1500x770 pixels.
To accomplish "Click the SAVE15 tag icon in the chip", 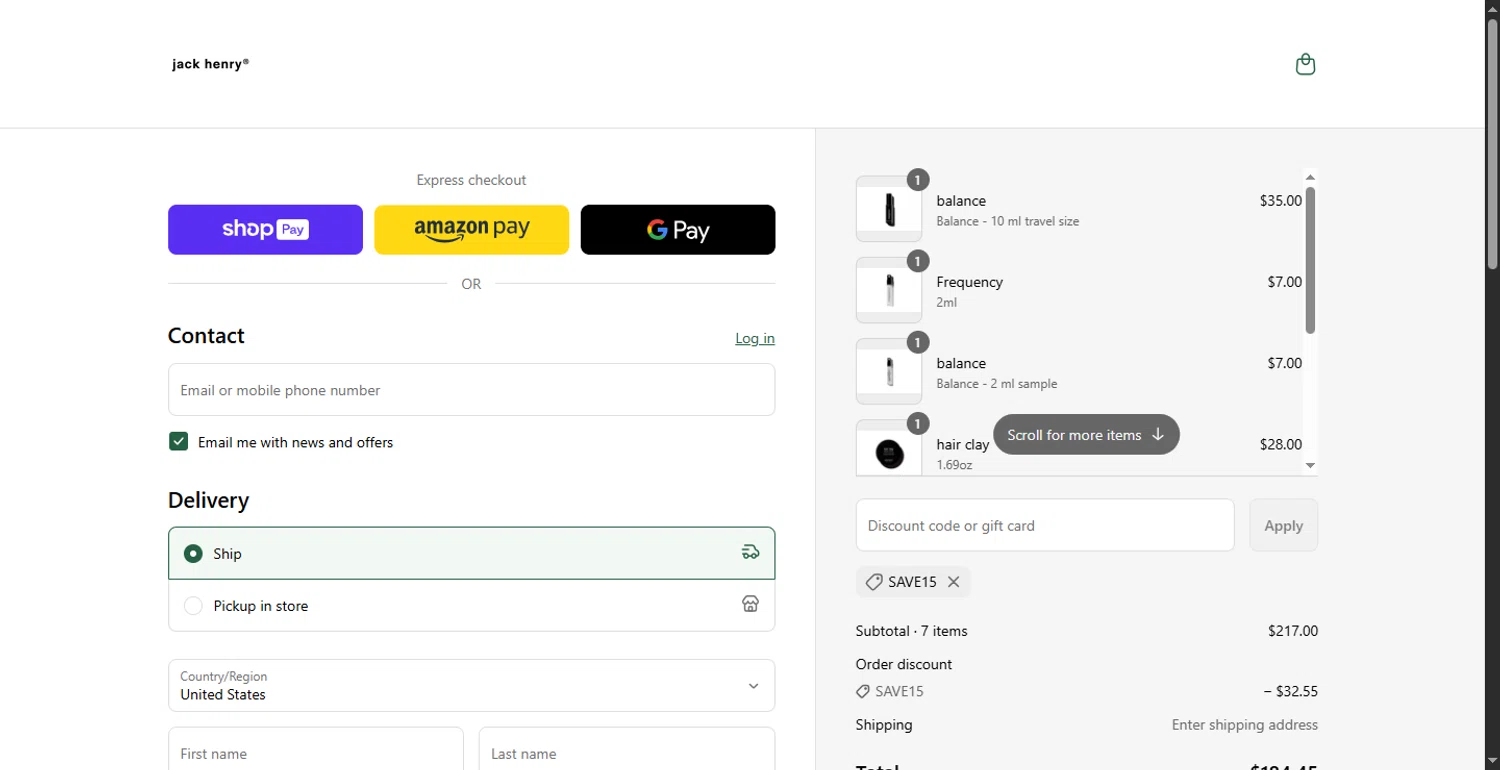I will click(x=874, y=582).
